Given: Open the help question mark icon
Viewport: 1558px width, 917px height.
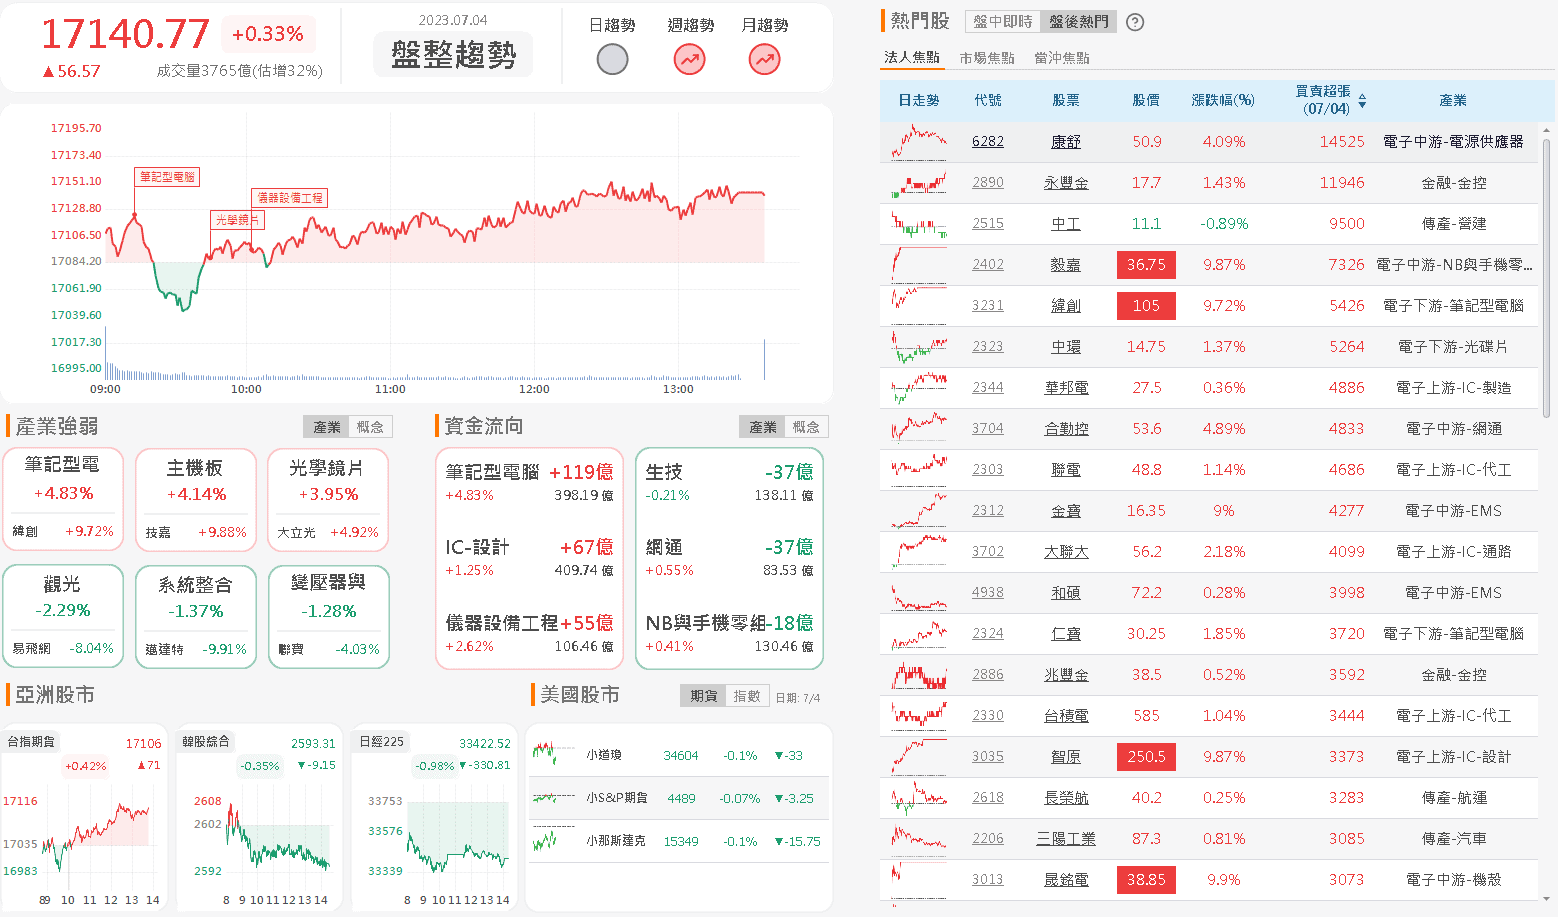Looking at the screenshot, I should click(1135, 22).
